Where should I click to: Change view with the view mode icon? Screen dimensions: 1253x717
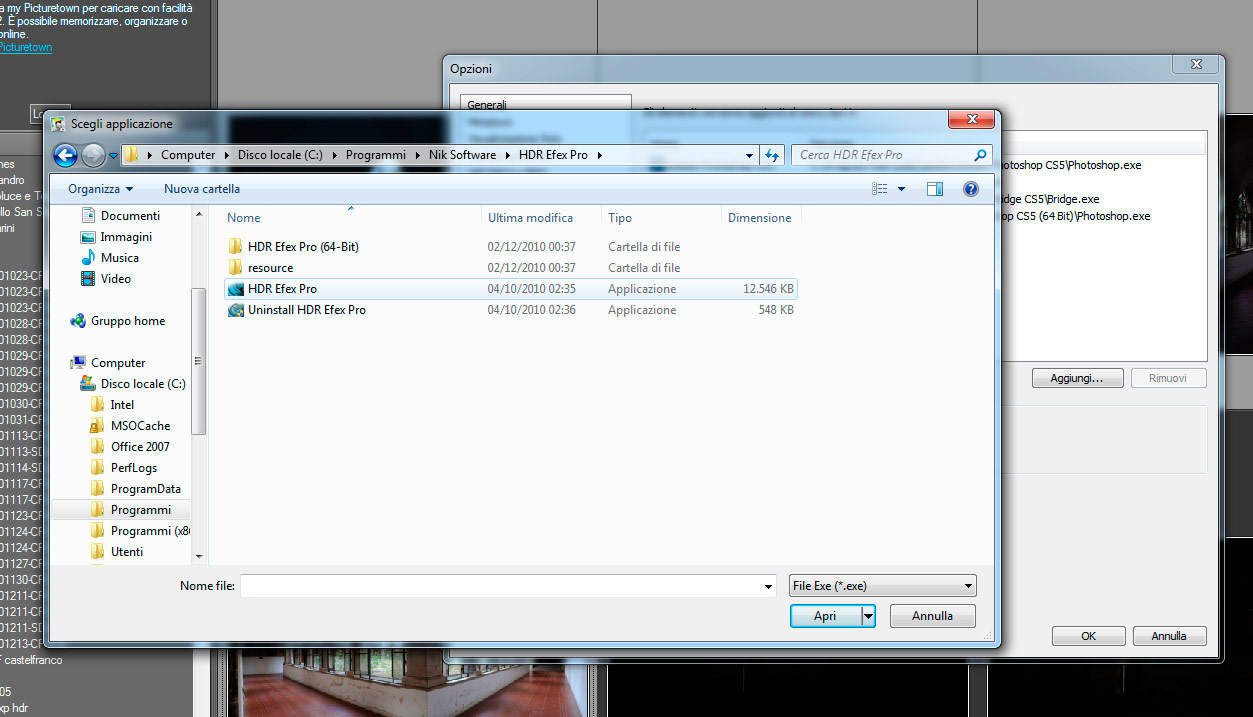(x=880, y=188)
